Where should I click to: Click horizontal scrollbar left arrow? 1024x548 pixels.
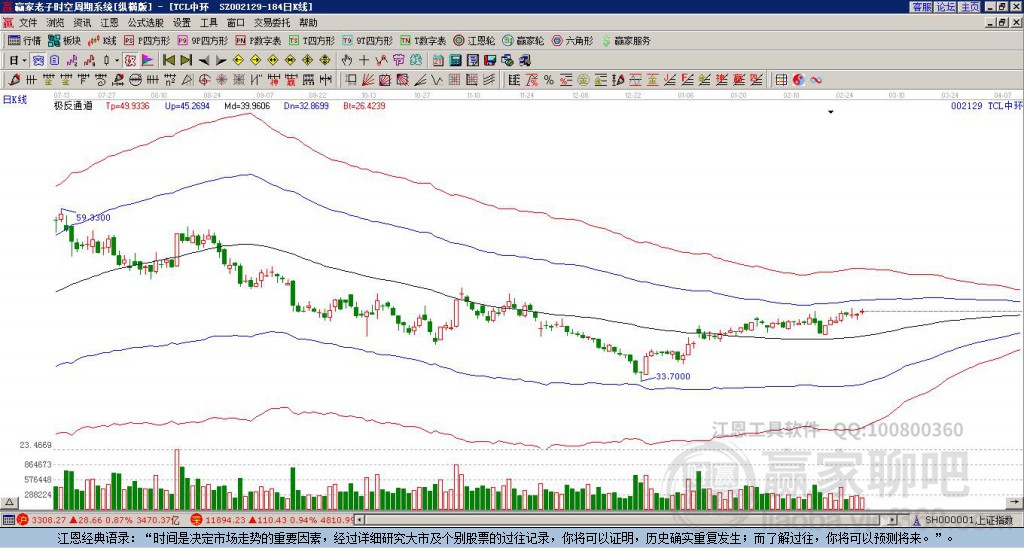click(x=360, y=520)
